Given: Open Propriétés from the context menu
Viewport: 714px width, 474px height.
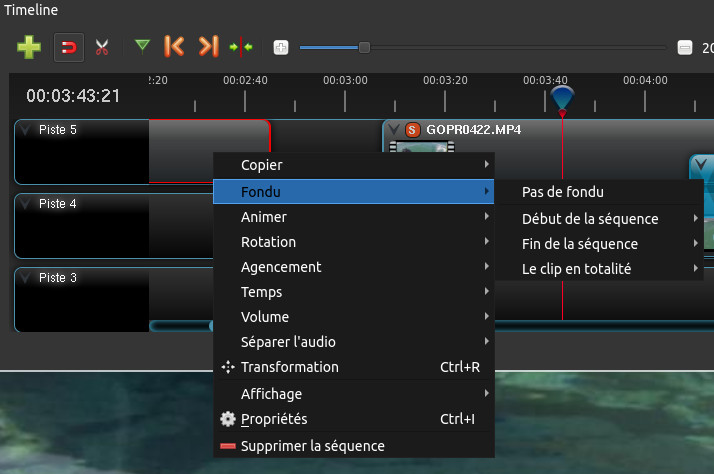Looking at the screenshot, I should coord(274,419).
